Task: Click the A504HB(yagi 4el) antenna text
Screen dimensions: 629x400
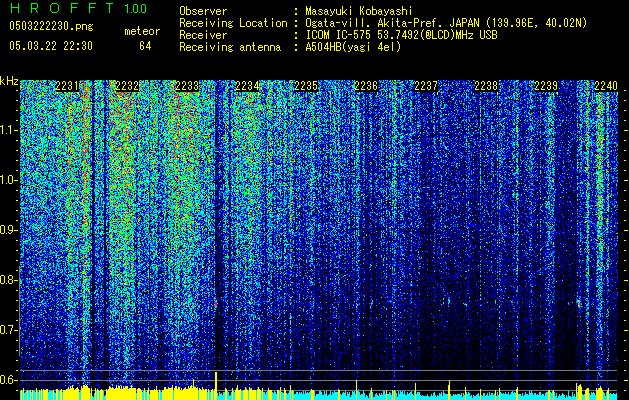Action: click(353, 47)
